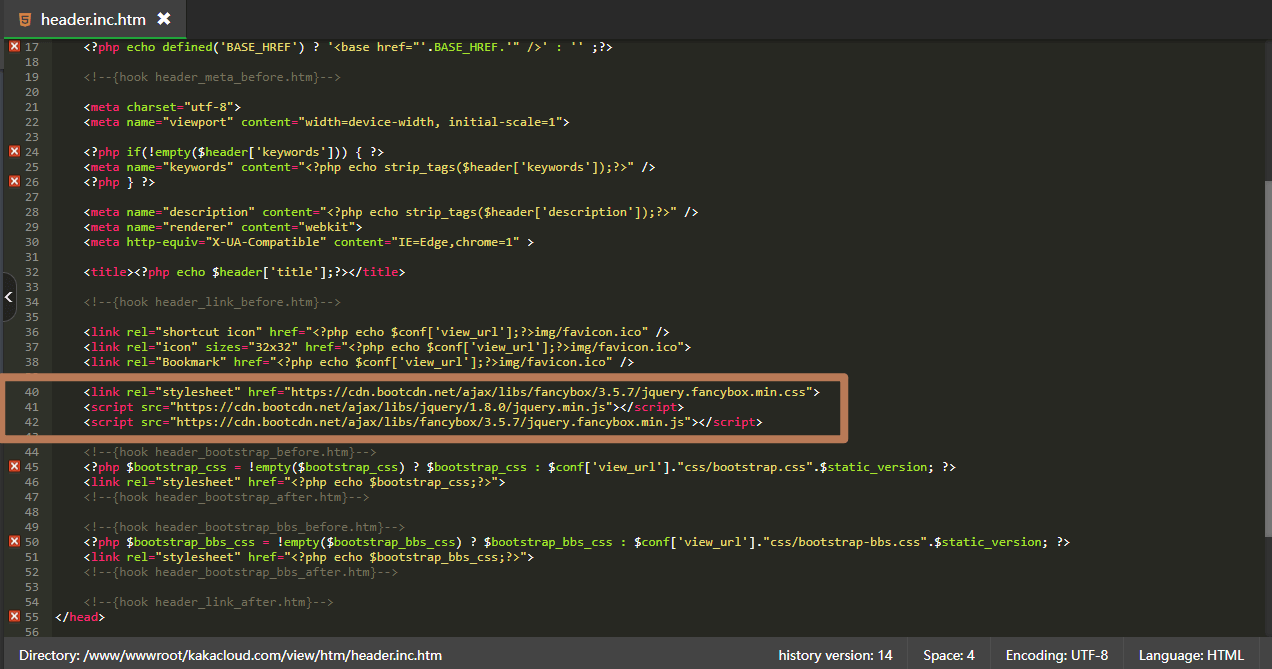Select the header.inc.htm file tab
The height and width of the screenshot is (669, 1272).
[94, 19]
